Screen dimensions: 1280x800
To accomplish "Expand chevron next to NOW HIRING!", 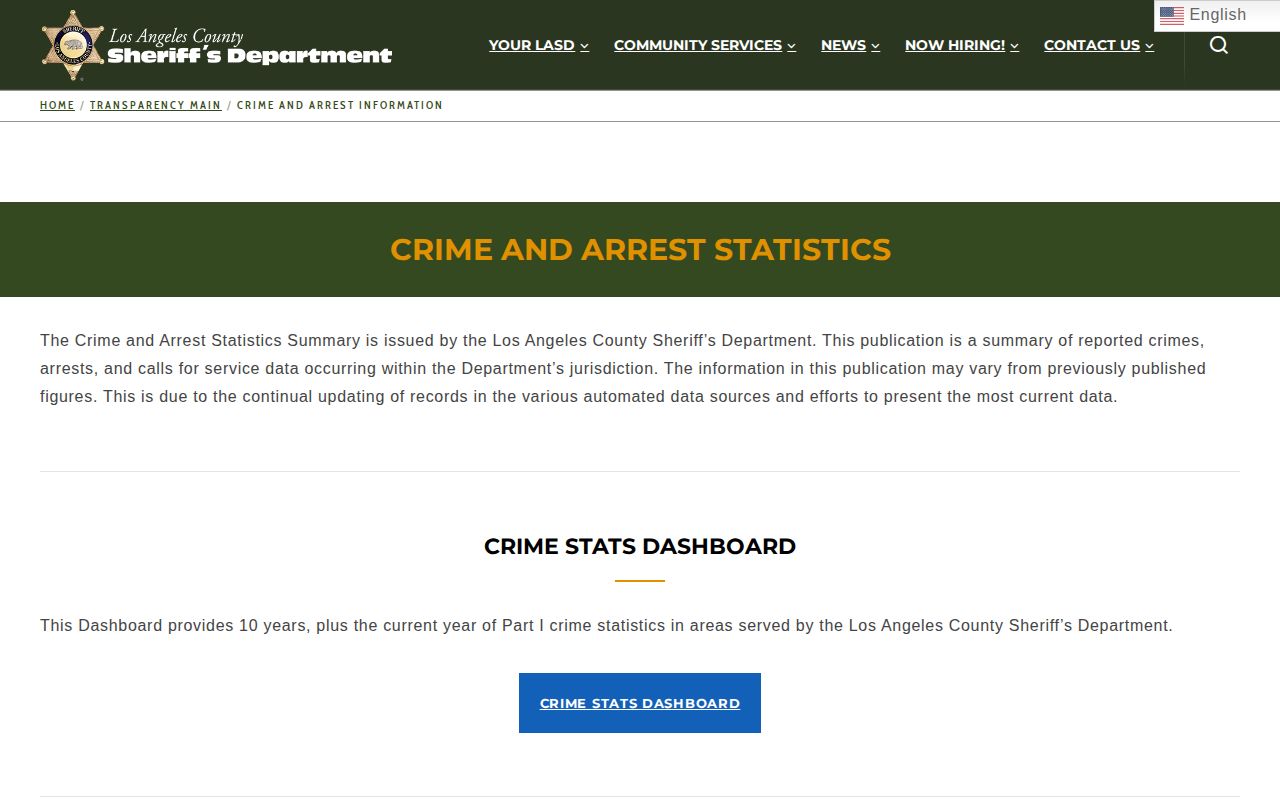I will tap(1014, 46).
